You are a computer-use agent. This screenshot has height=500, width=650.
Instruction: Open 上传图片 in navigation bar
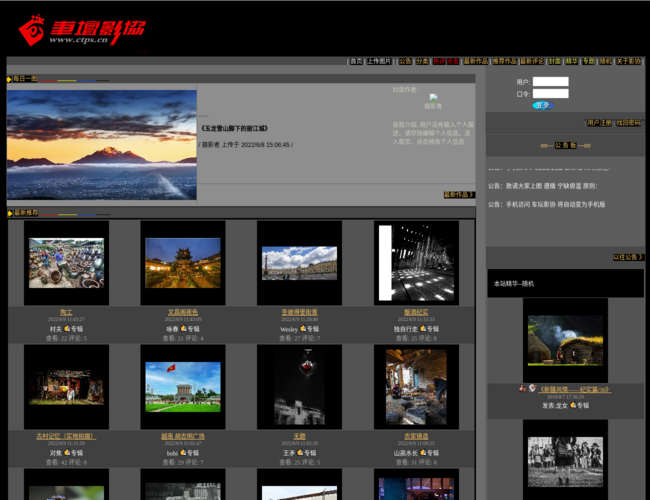(x=379, y=61)
